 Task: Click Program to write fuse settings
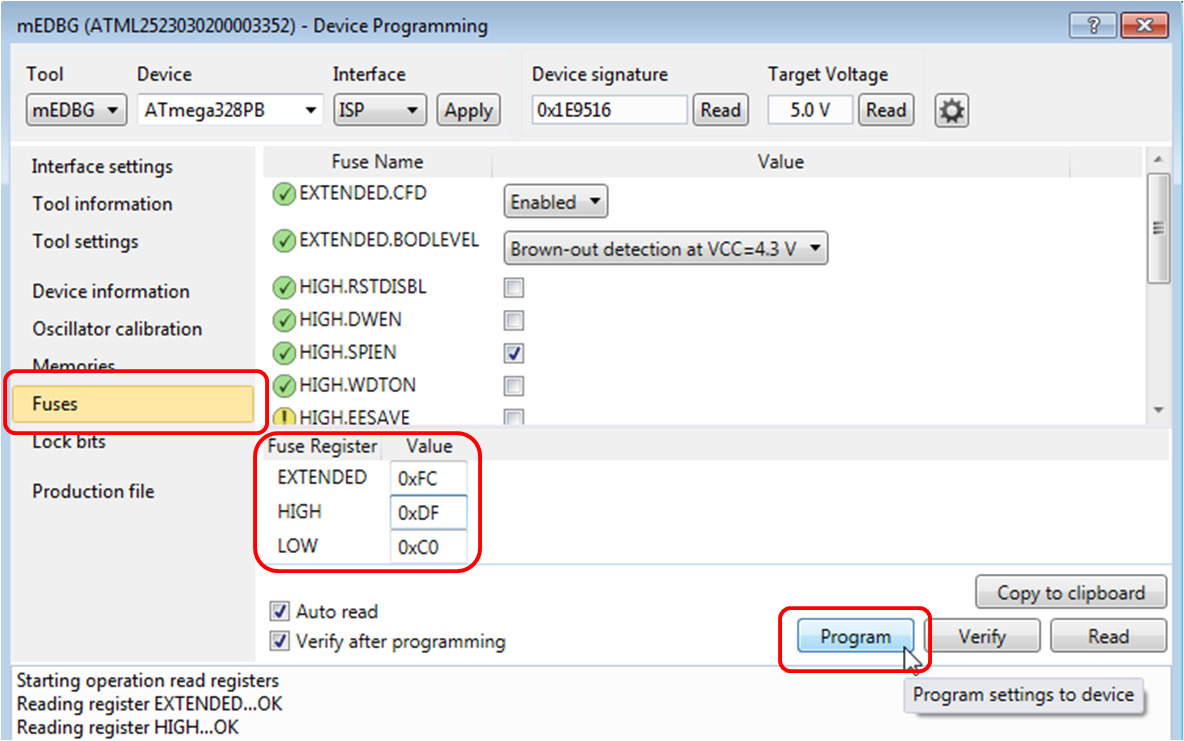click(x=855, y=636)
